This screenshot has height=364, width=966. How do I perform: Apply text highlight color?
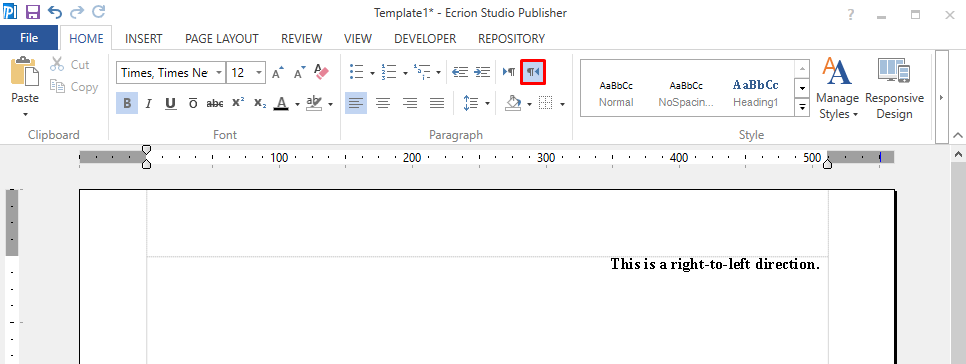click(314, 103)
